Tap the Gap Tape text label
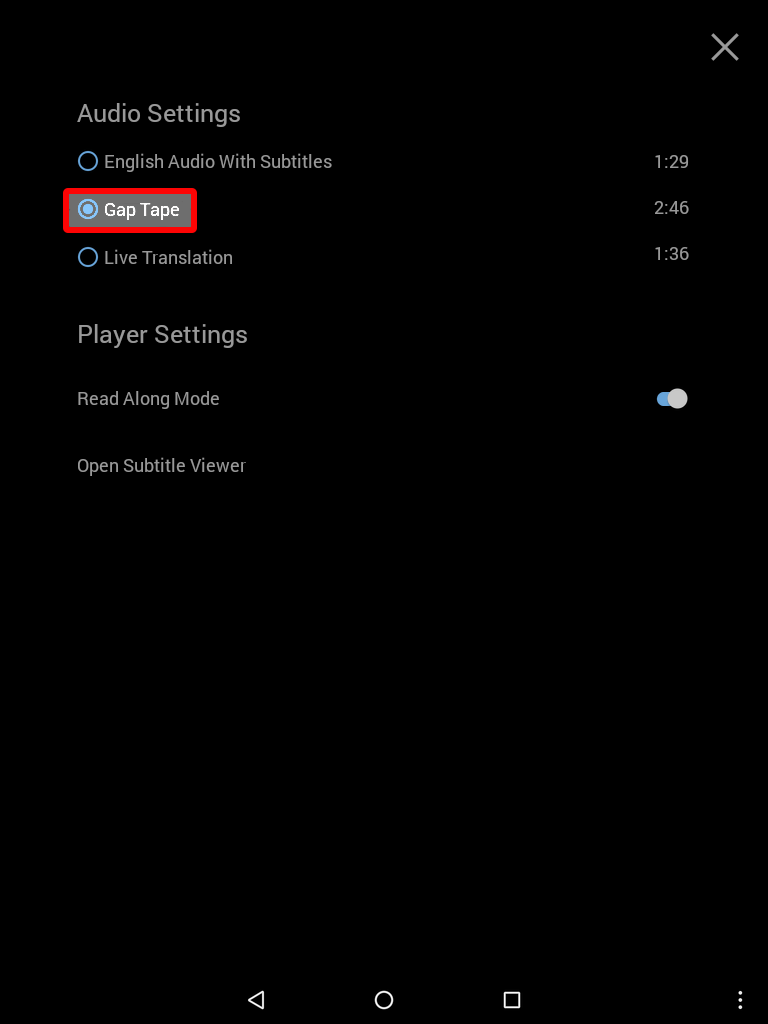Screen dimensions: 768x1024 (142, 210)
